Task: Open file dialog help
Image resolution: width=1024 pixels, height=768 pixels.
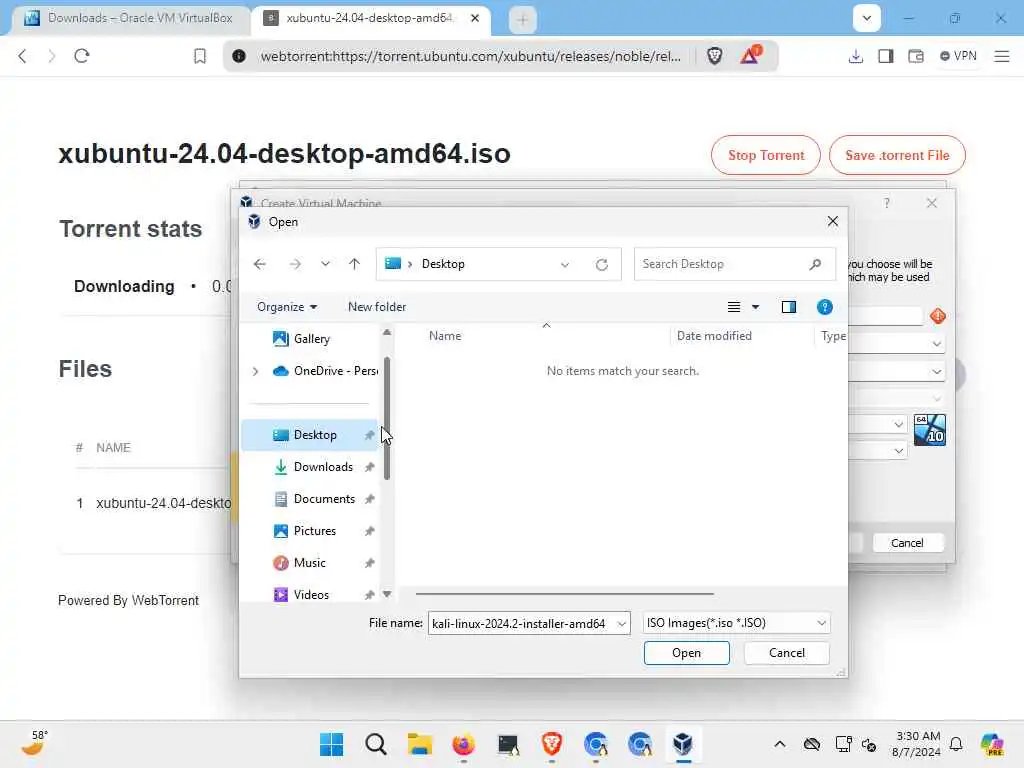Action: click(825, 307)
